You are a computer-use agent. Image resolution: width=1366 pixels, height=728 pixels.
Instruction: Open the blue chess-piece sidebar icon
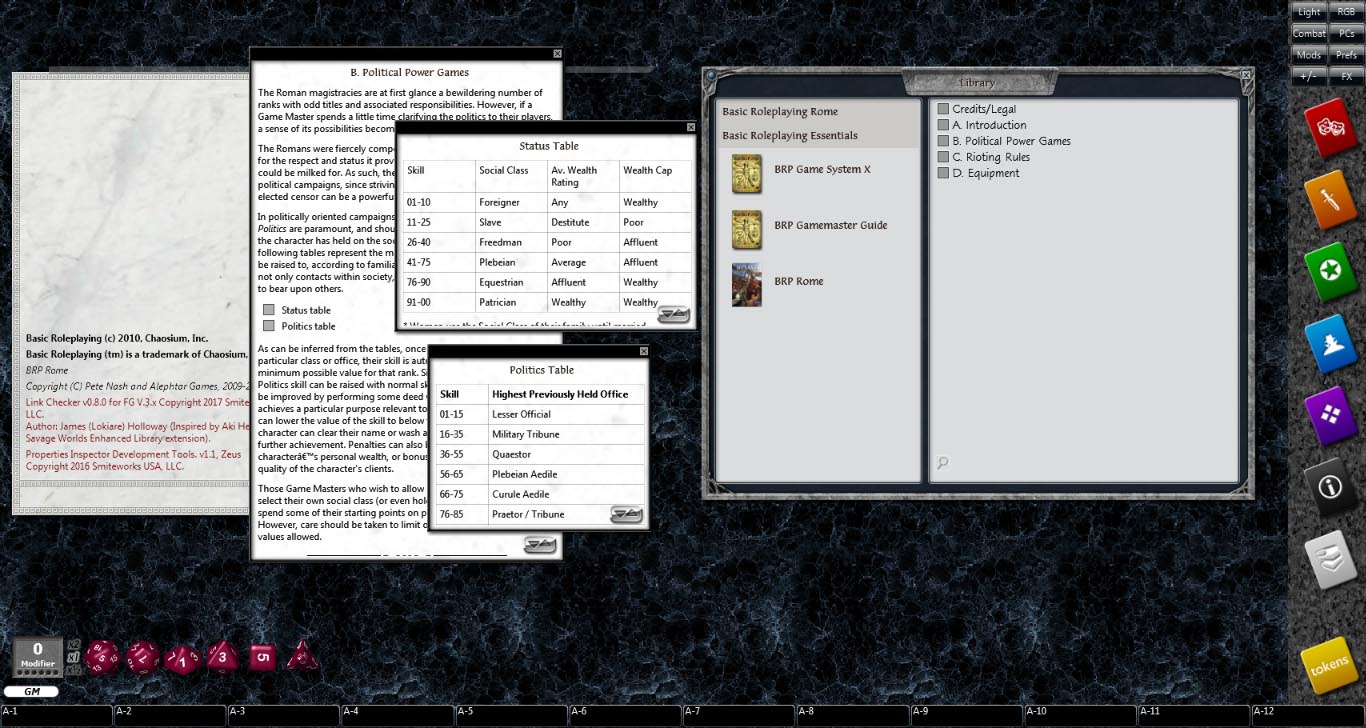pos(1332,343)
